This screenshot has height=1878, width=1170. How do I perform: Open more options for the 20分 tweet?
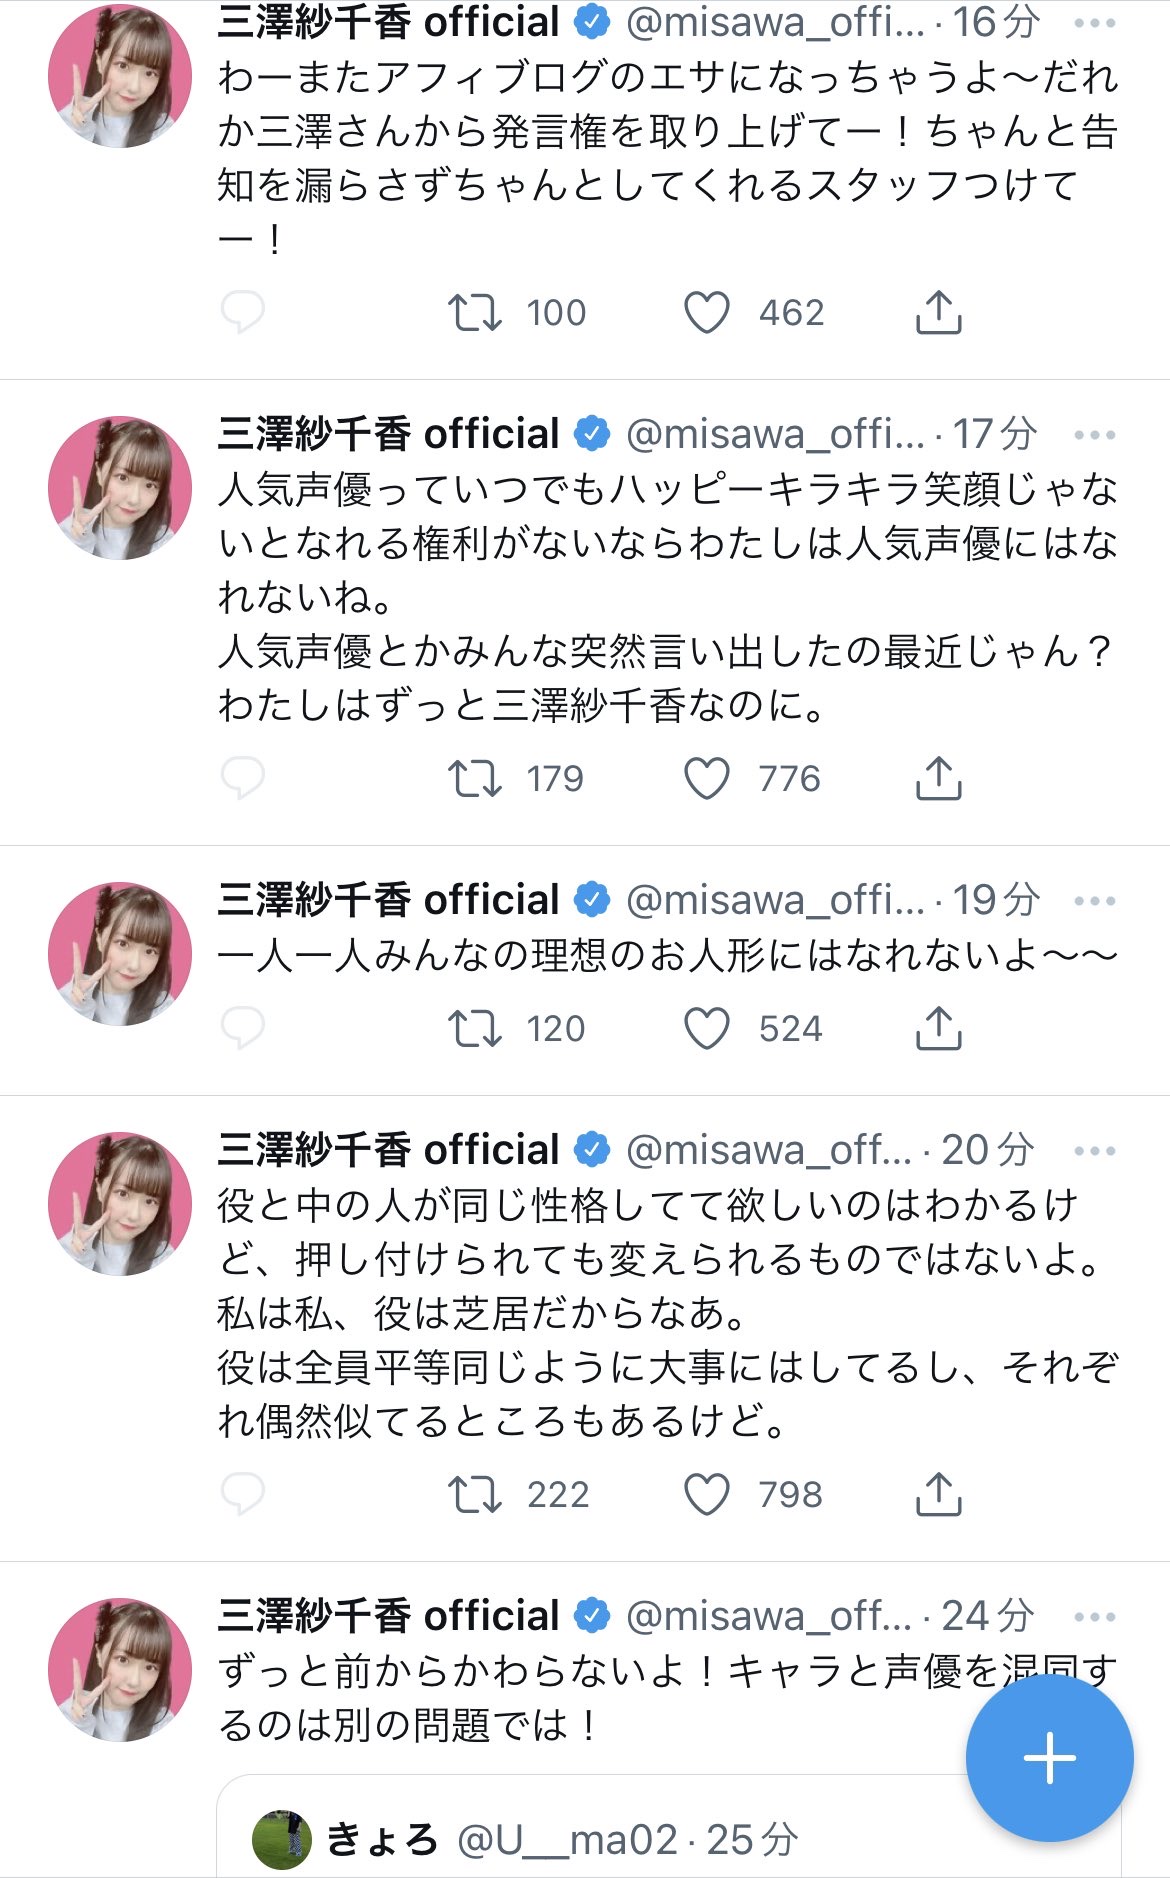click(1095, 1151)
